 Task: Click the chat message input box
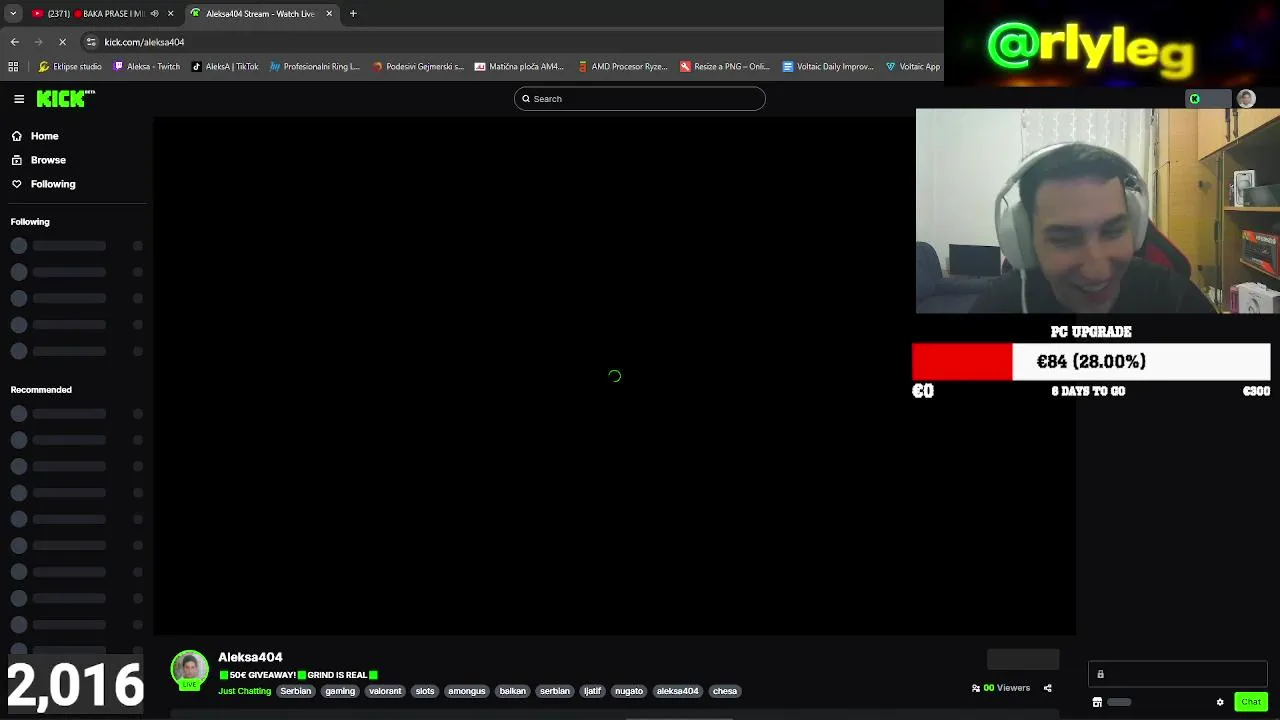click(x=1178, y=675)
